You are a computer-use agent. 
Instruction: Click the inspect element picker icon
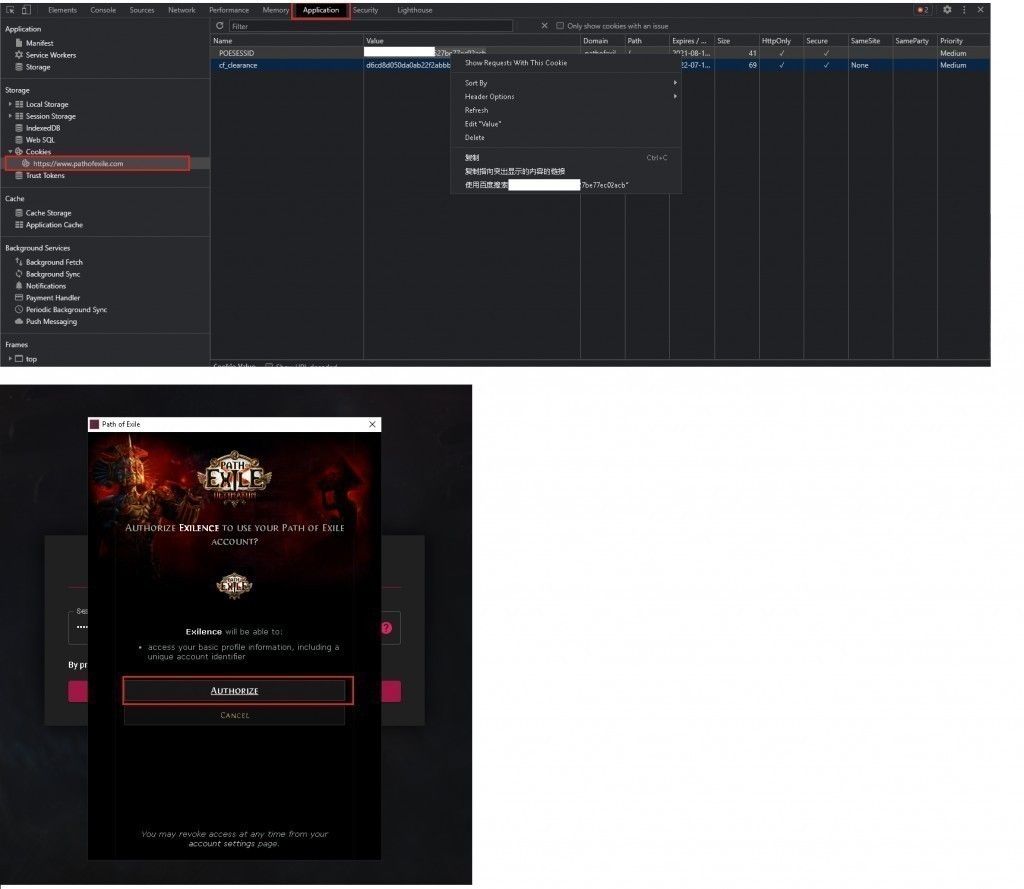11,10
